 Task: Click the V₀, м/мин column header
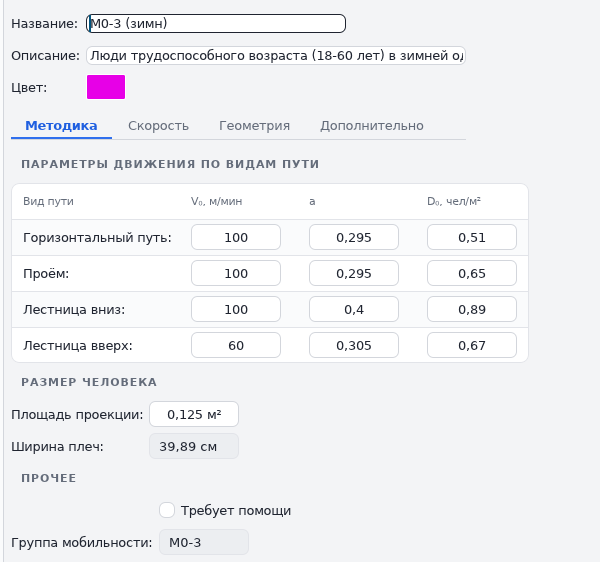pyautogui.click(x=217, y=201)
